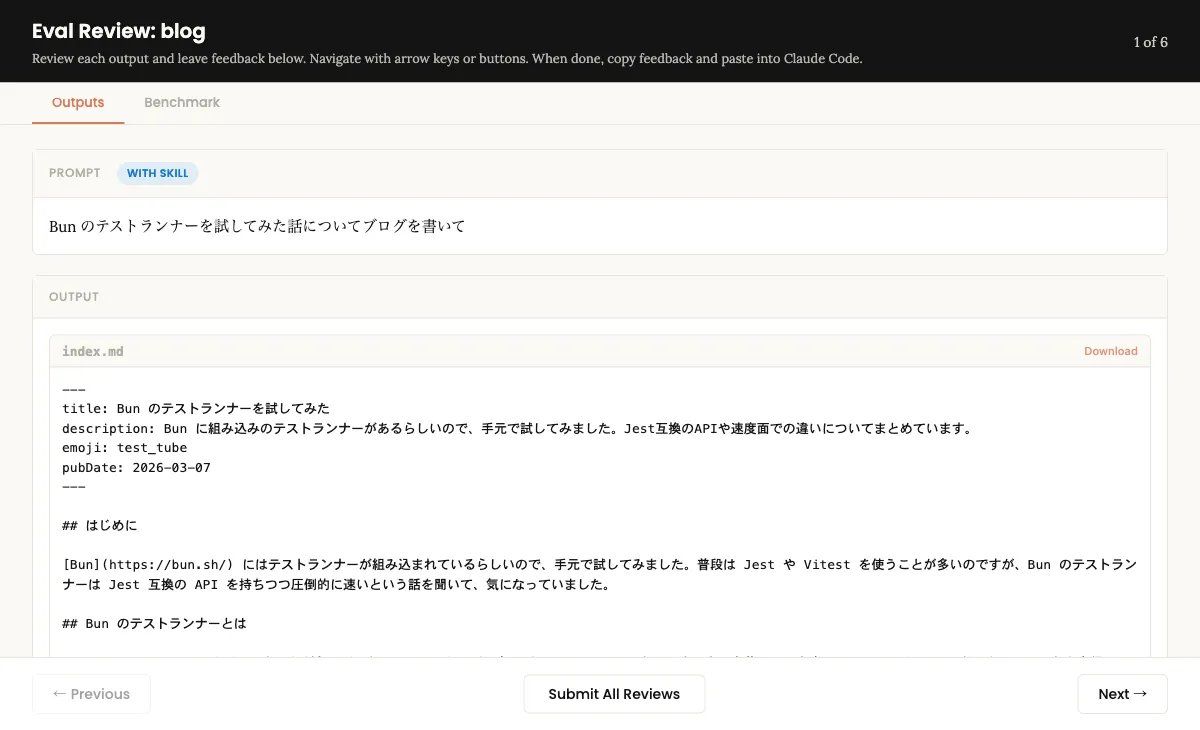Click Submit All Reviews button
Screen dimensions: 1200x730
pyautogui.click(x=614, y=694)
